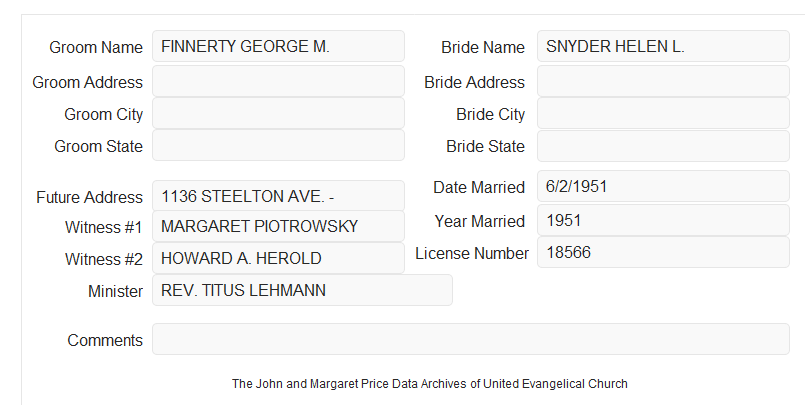Focus the Minister field with Rev. Titus Lehmann
The height and width of the screenshot is (405, 805).
pos(302,290)
